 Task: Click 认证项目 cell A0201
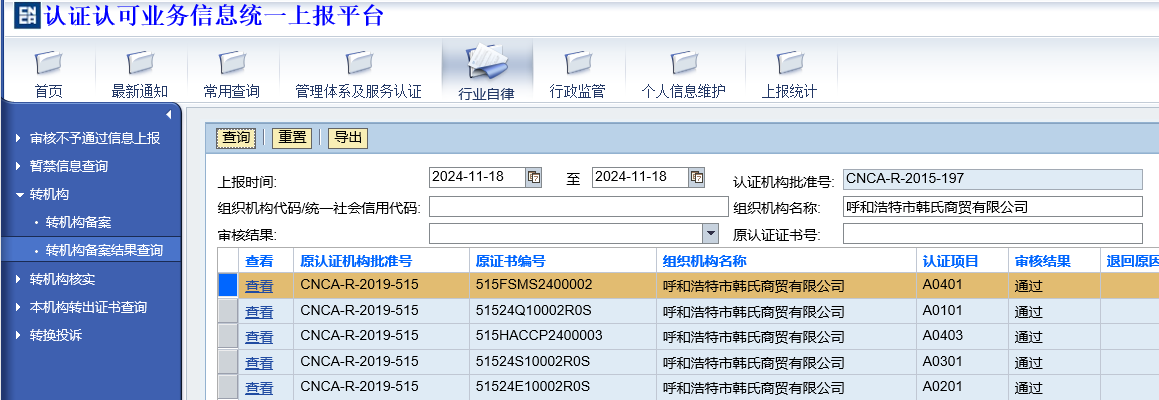(943, 386)
